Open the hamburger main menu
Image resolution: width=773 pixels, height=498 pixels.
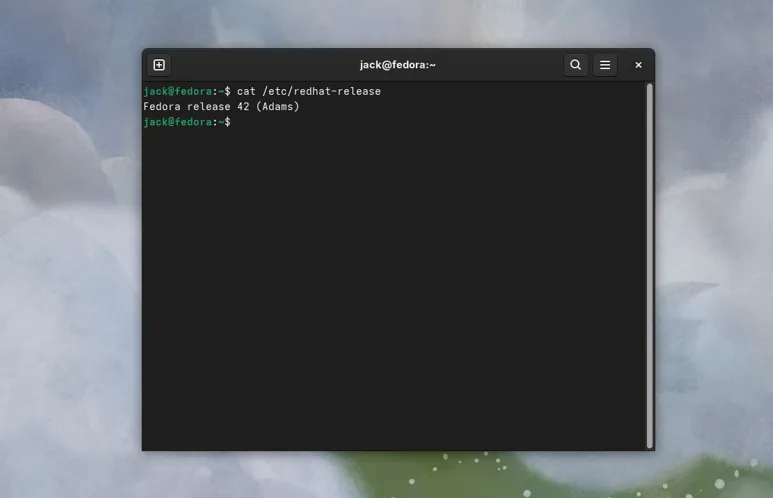[x=605, y=65]
